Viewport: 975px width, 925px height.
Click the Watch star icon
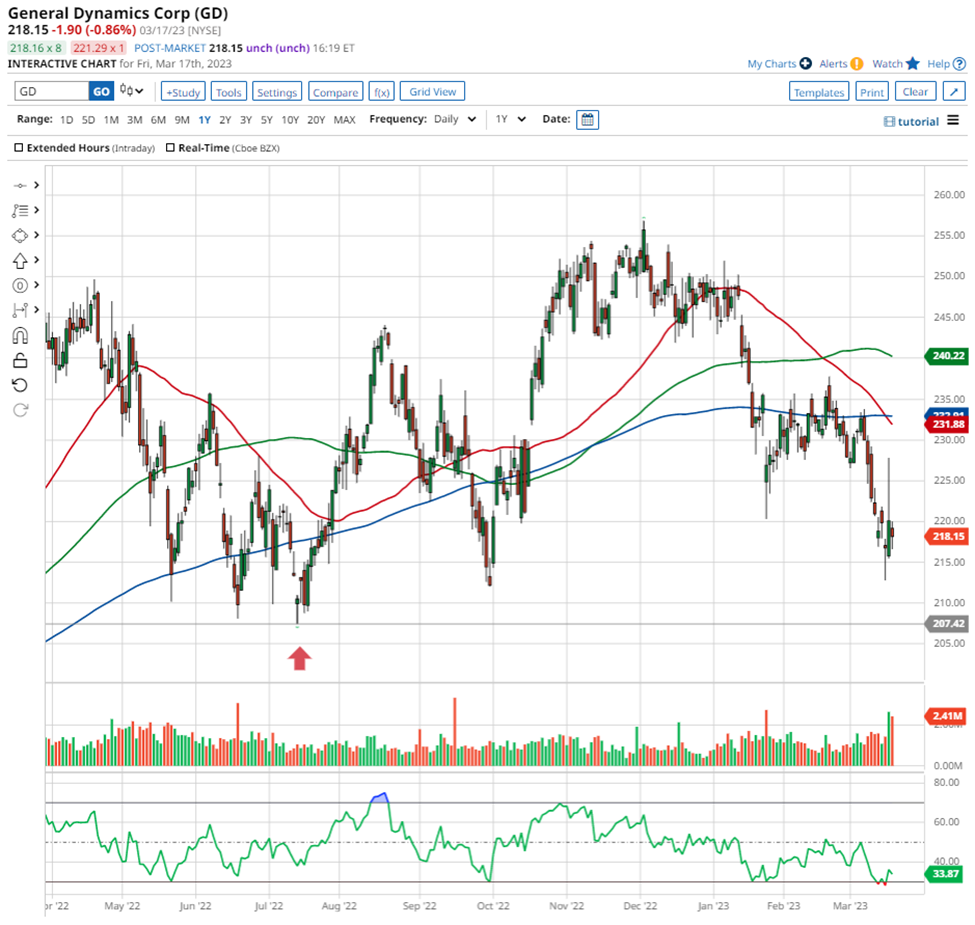pos(913,63)
